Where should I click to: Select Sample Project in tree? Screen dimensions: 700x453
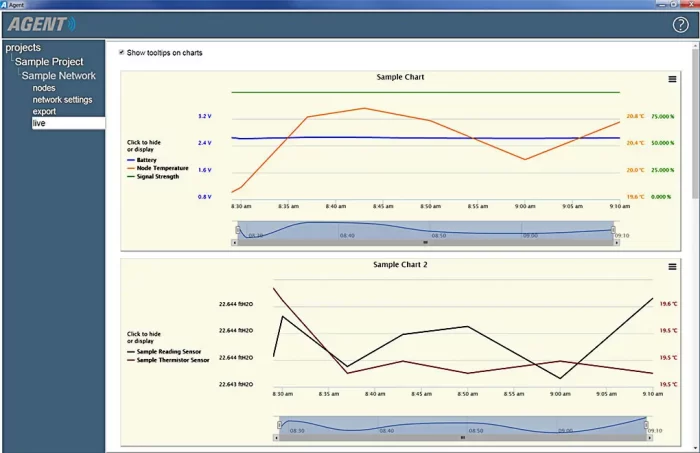point(49,62)
